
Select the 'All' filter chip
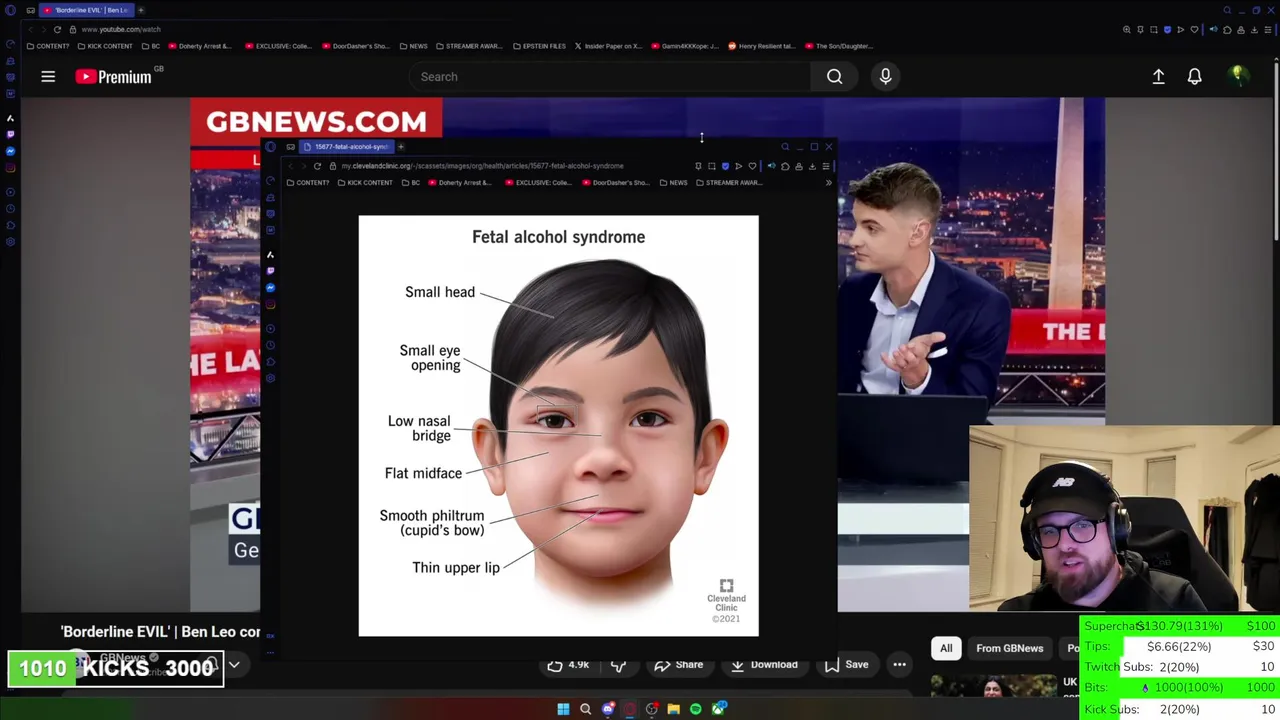[946, 648]
